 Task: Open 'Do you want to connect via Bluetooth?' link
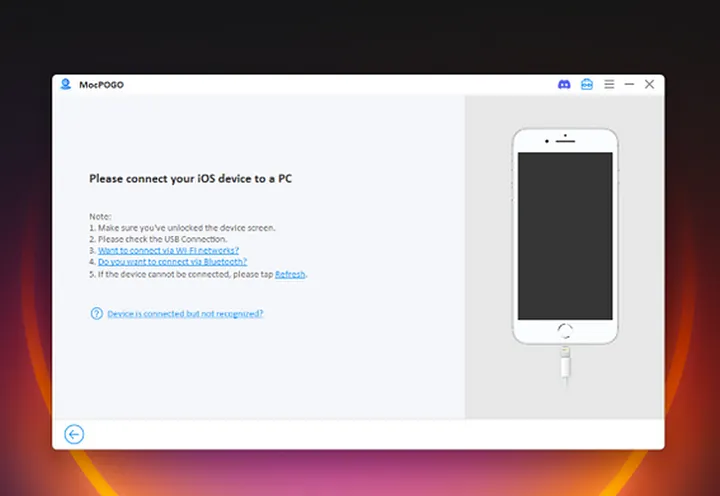tap(172, 261)
